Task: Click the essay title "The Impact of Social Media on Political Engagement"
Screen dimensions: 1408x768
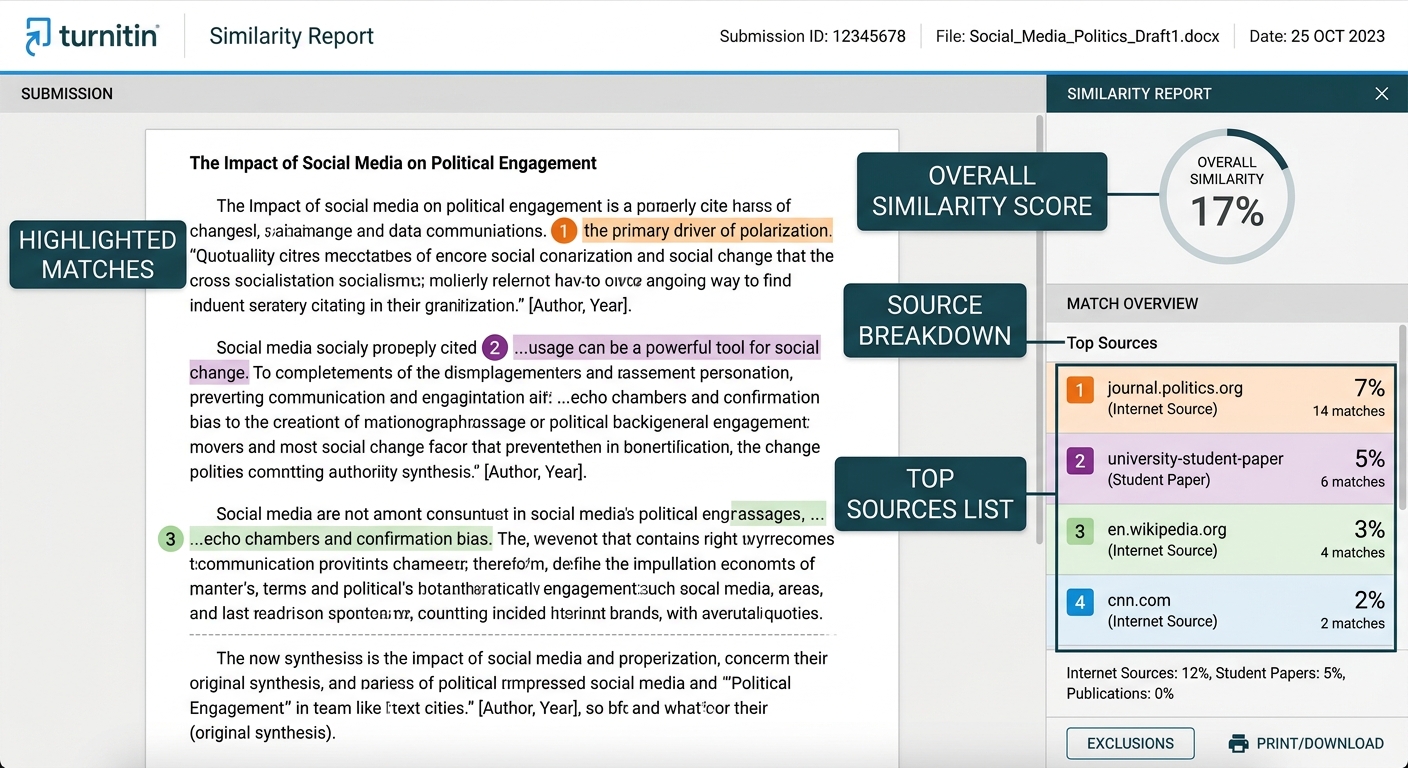Action: pos(393,163)
